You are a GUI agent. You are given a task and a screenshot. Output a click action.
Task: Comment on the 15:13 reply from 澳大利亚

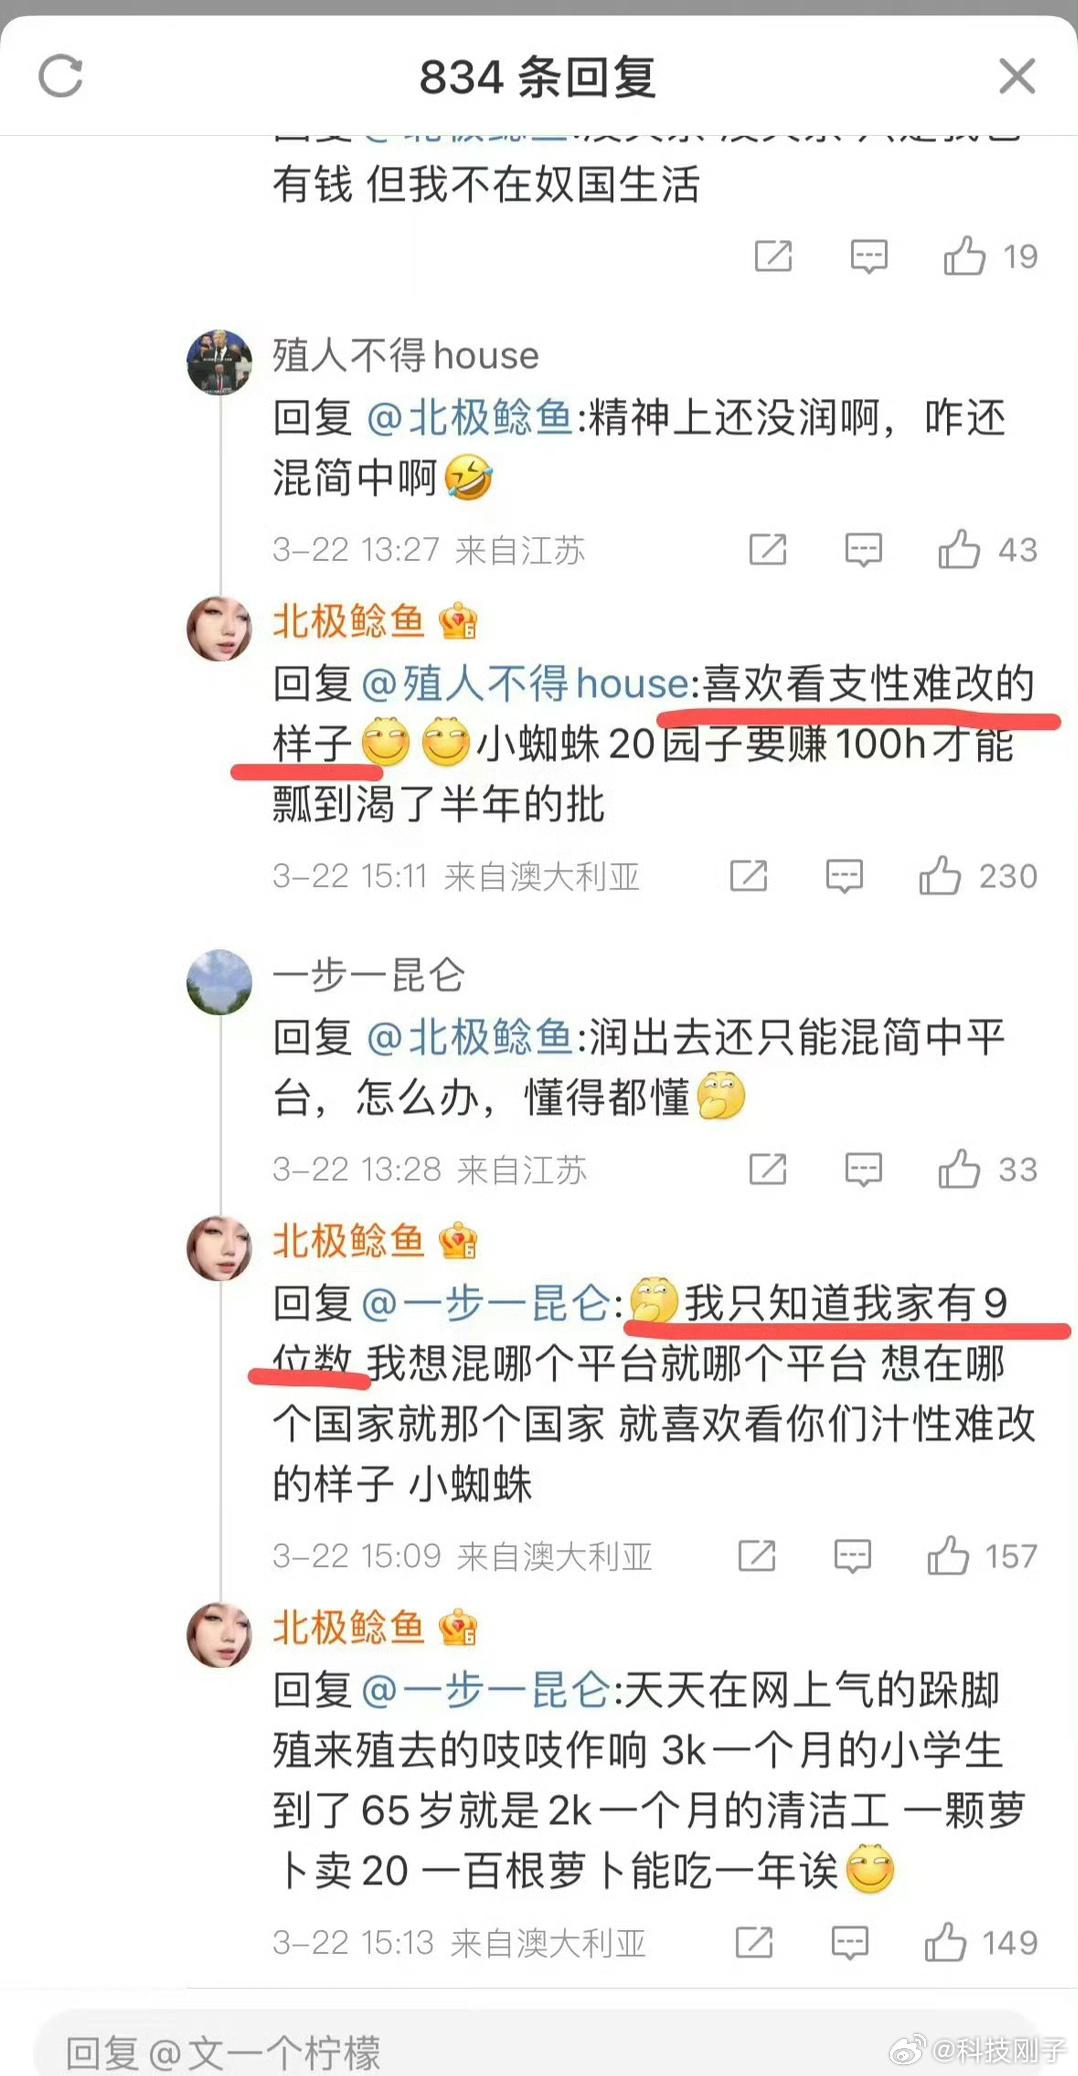850,1943
